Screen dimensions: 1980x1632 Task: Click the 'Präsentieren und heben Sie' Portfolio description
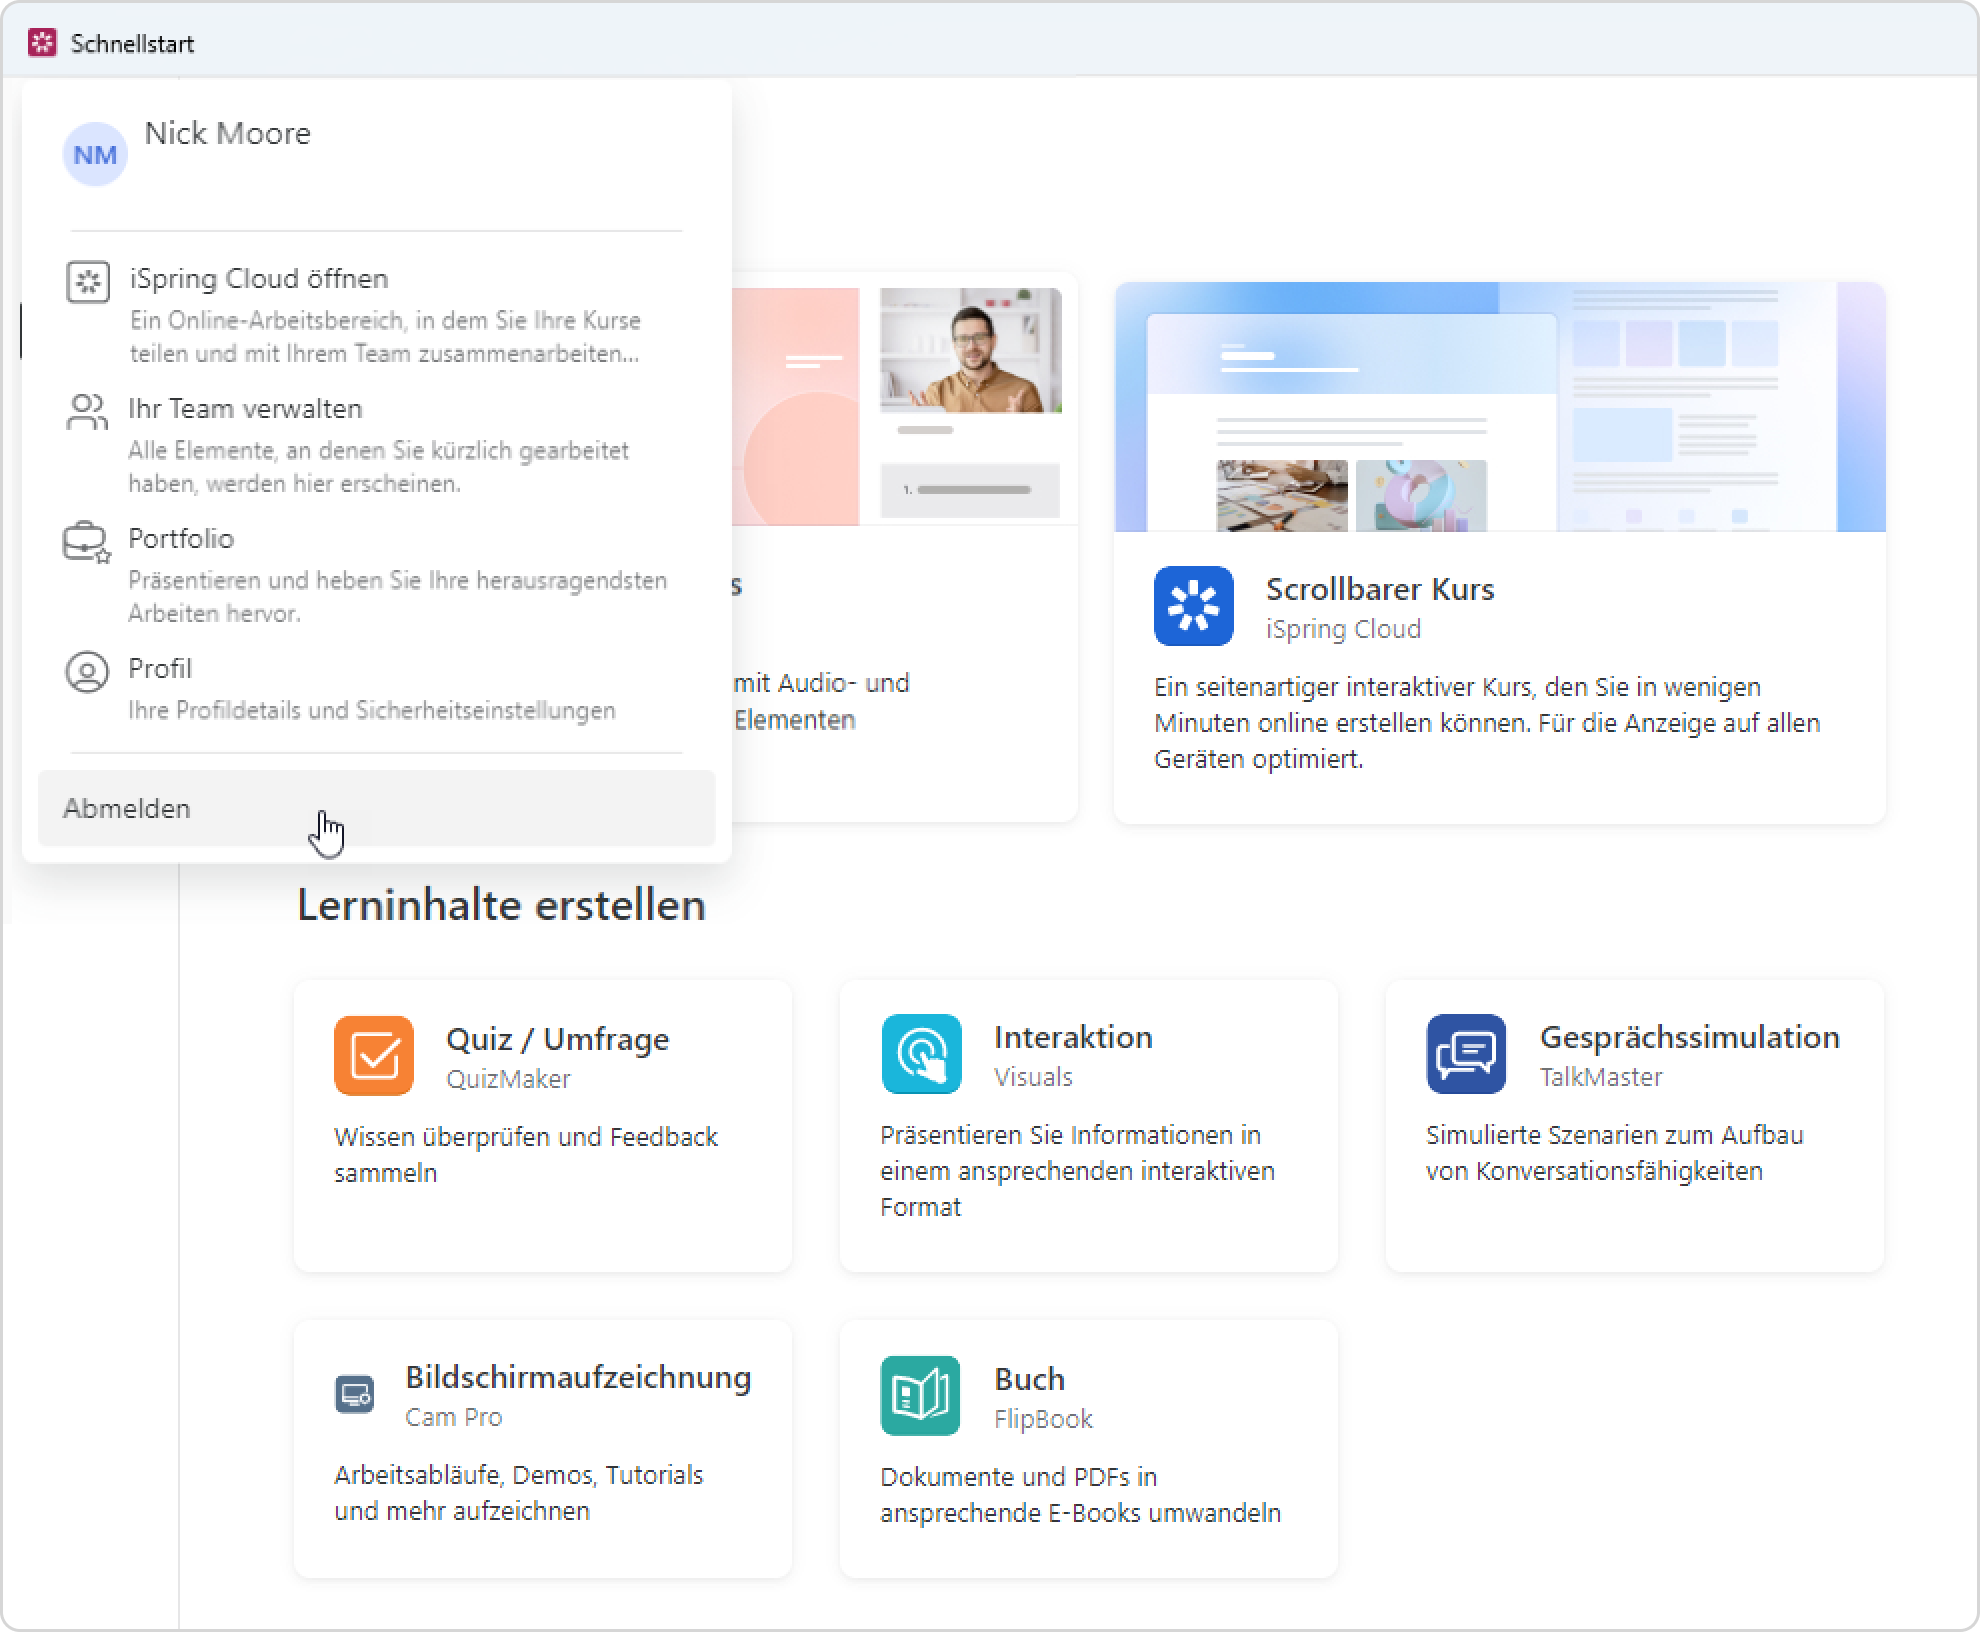coord(397,597)
